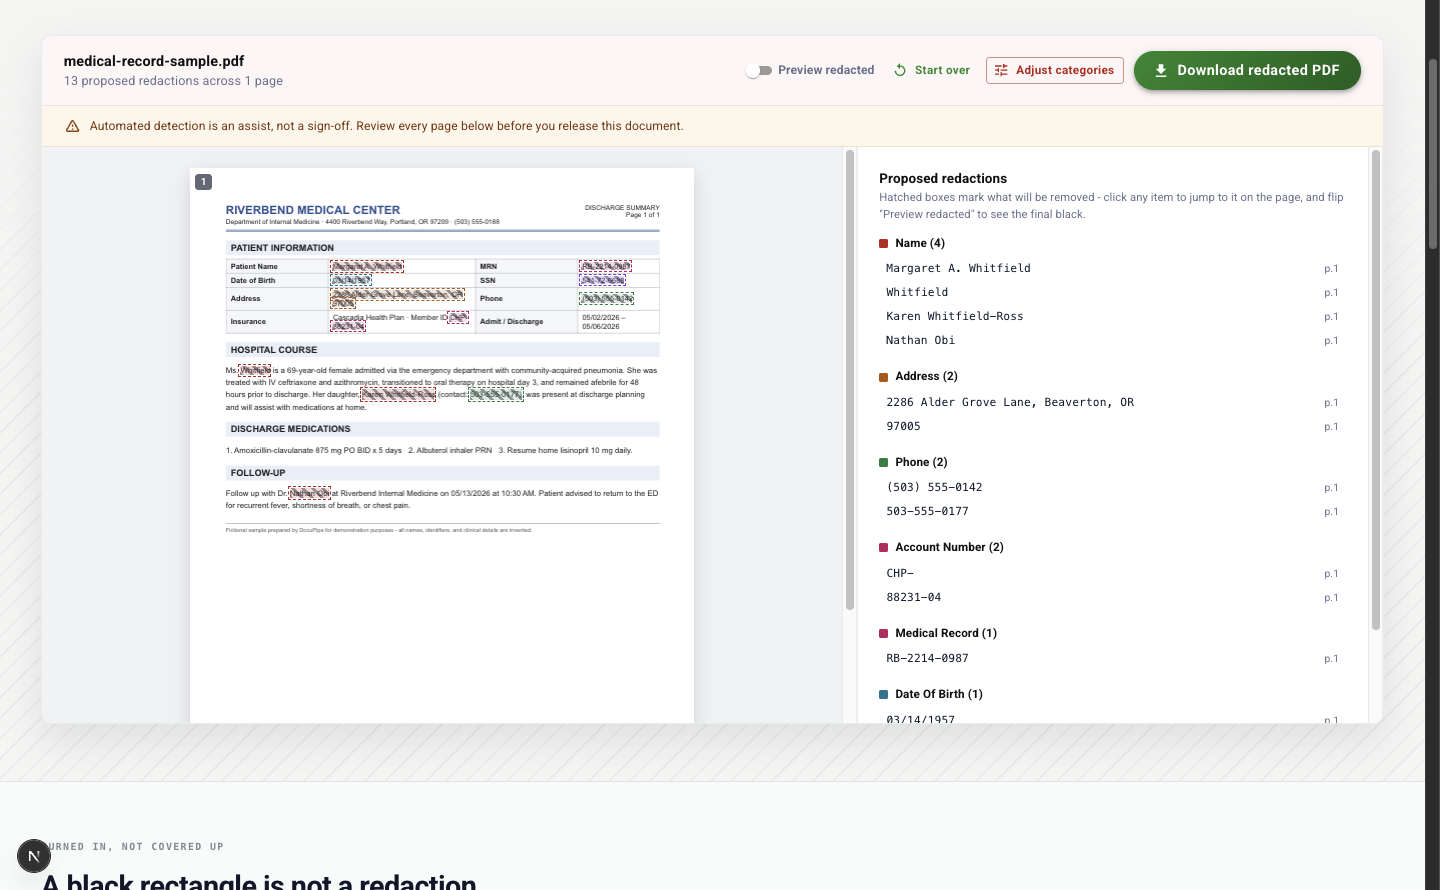Click the hatched Patient Name redaction box
The width and height of the screenshot is (1440, 890).
click(x=367, y=266)
